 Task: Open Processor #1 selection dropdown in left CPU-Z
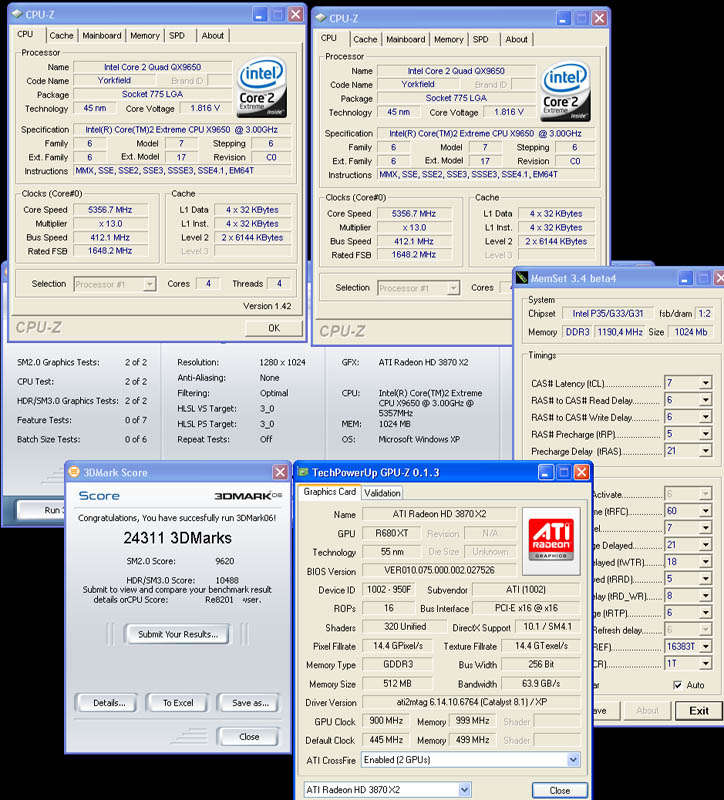149,284
